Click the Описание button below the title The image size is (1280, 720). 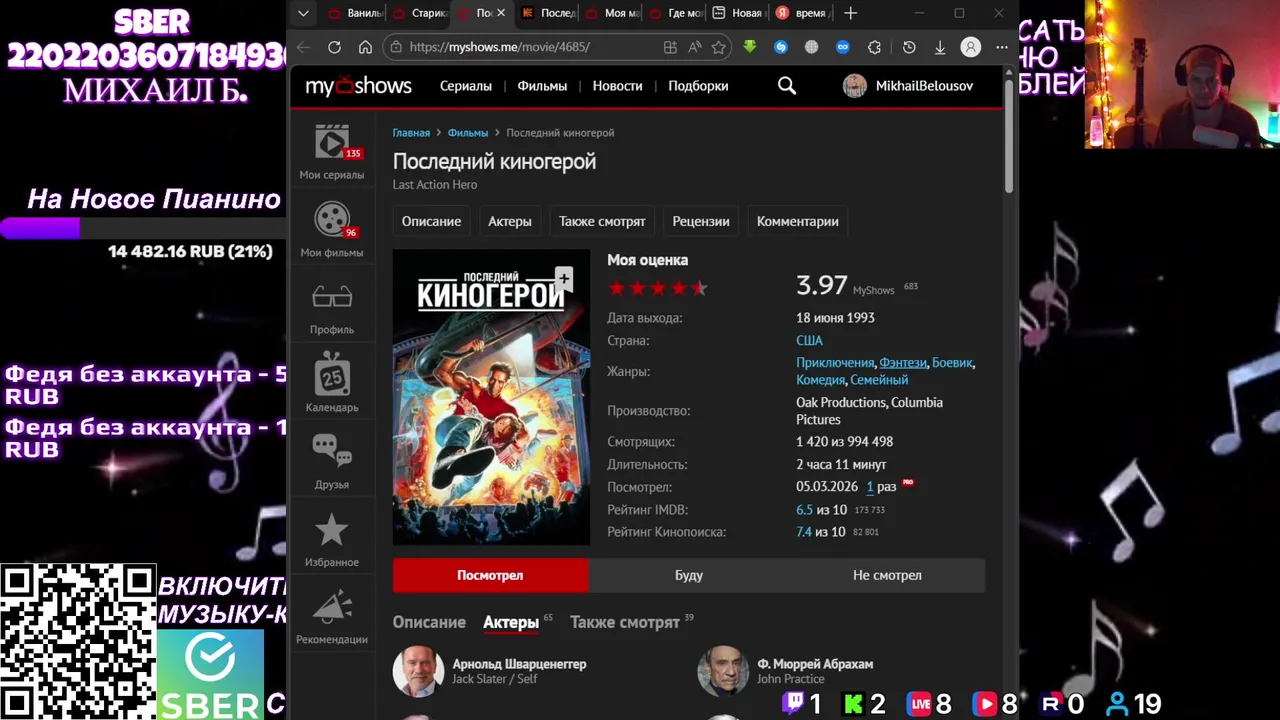click(431, 221)
